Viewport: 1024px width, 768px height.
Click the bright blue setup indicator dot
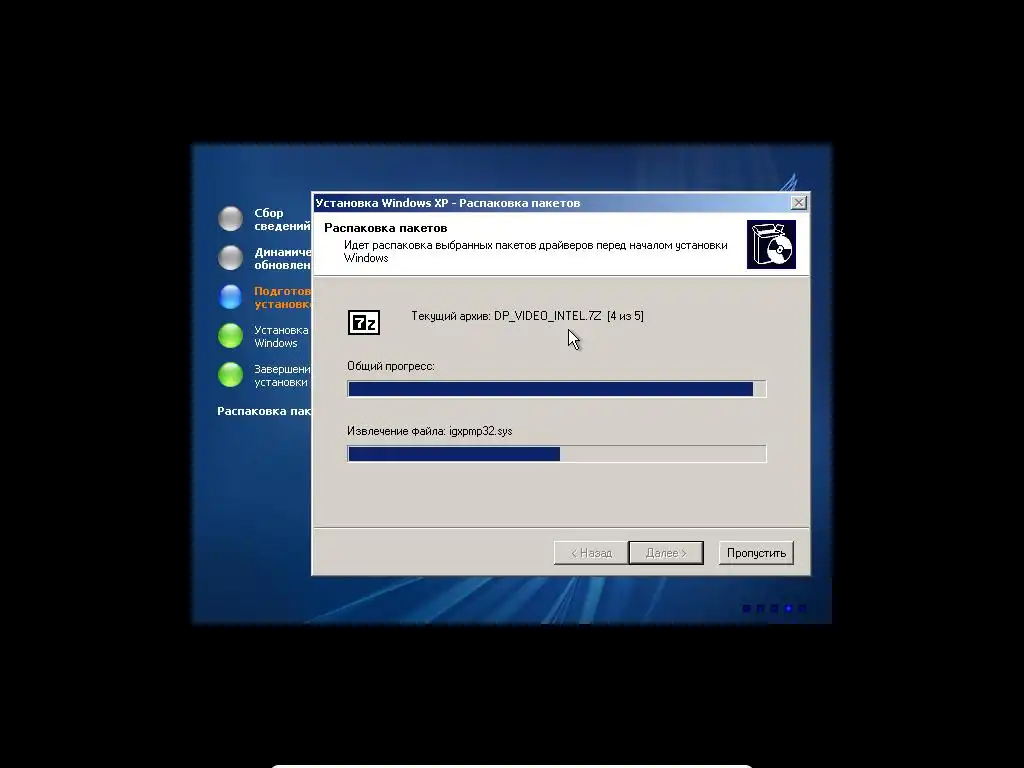pyautogui.click(x=788, y=608)
